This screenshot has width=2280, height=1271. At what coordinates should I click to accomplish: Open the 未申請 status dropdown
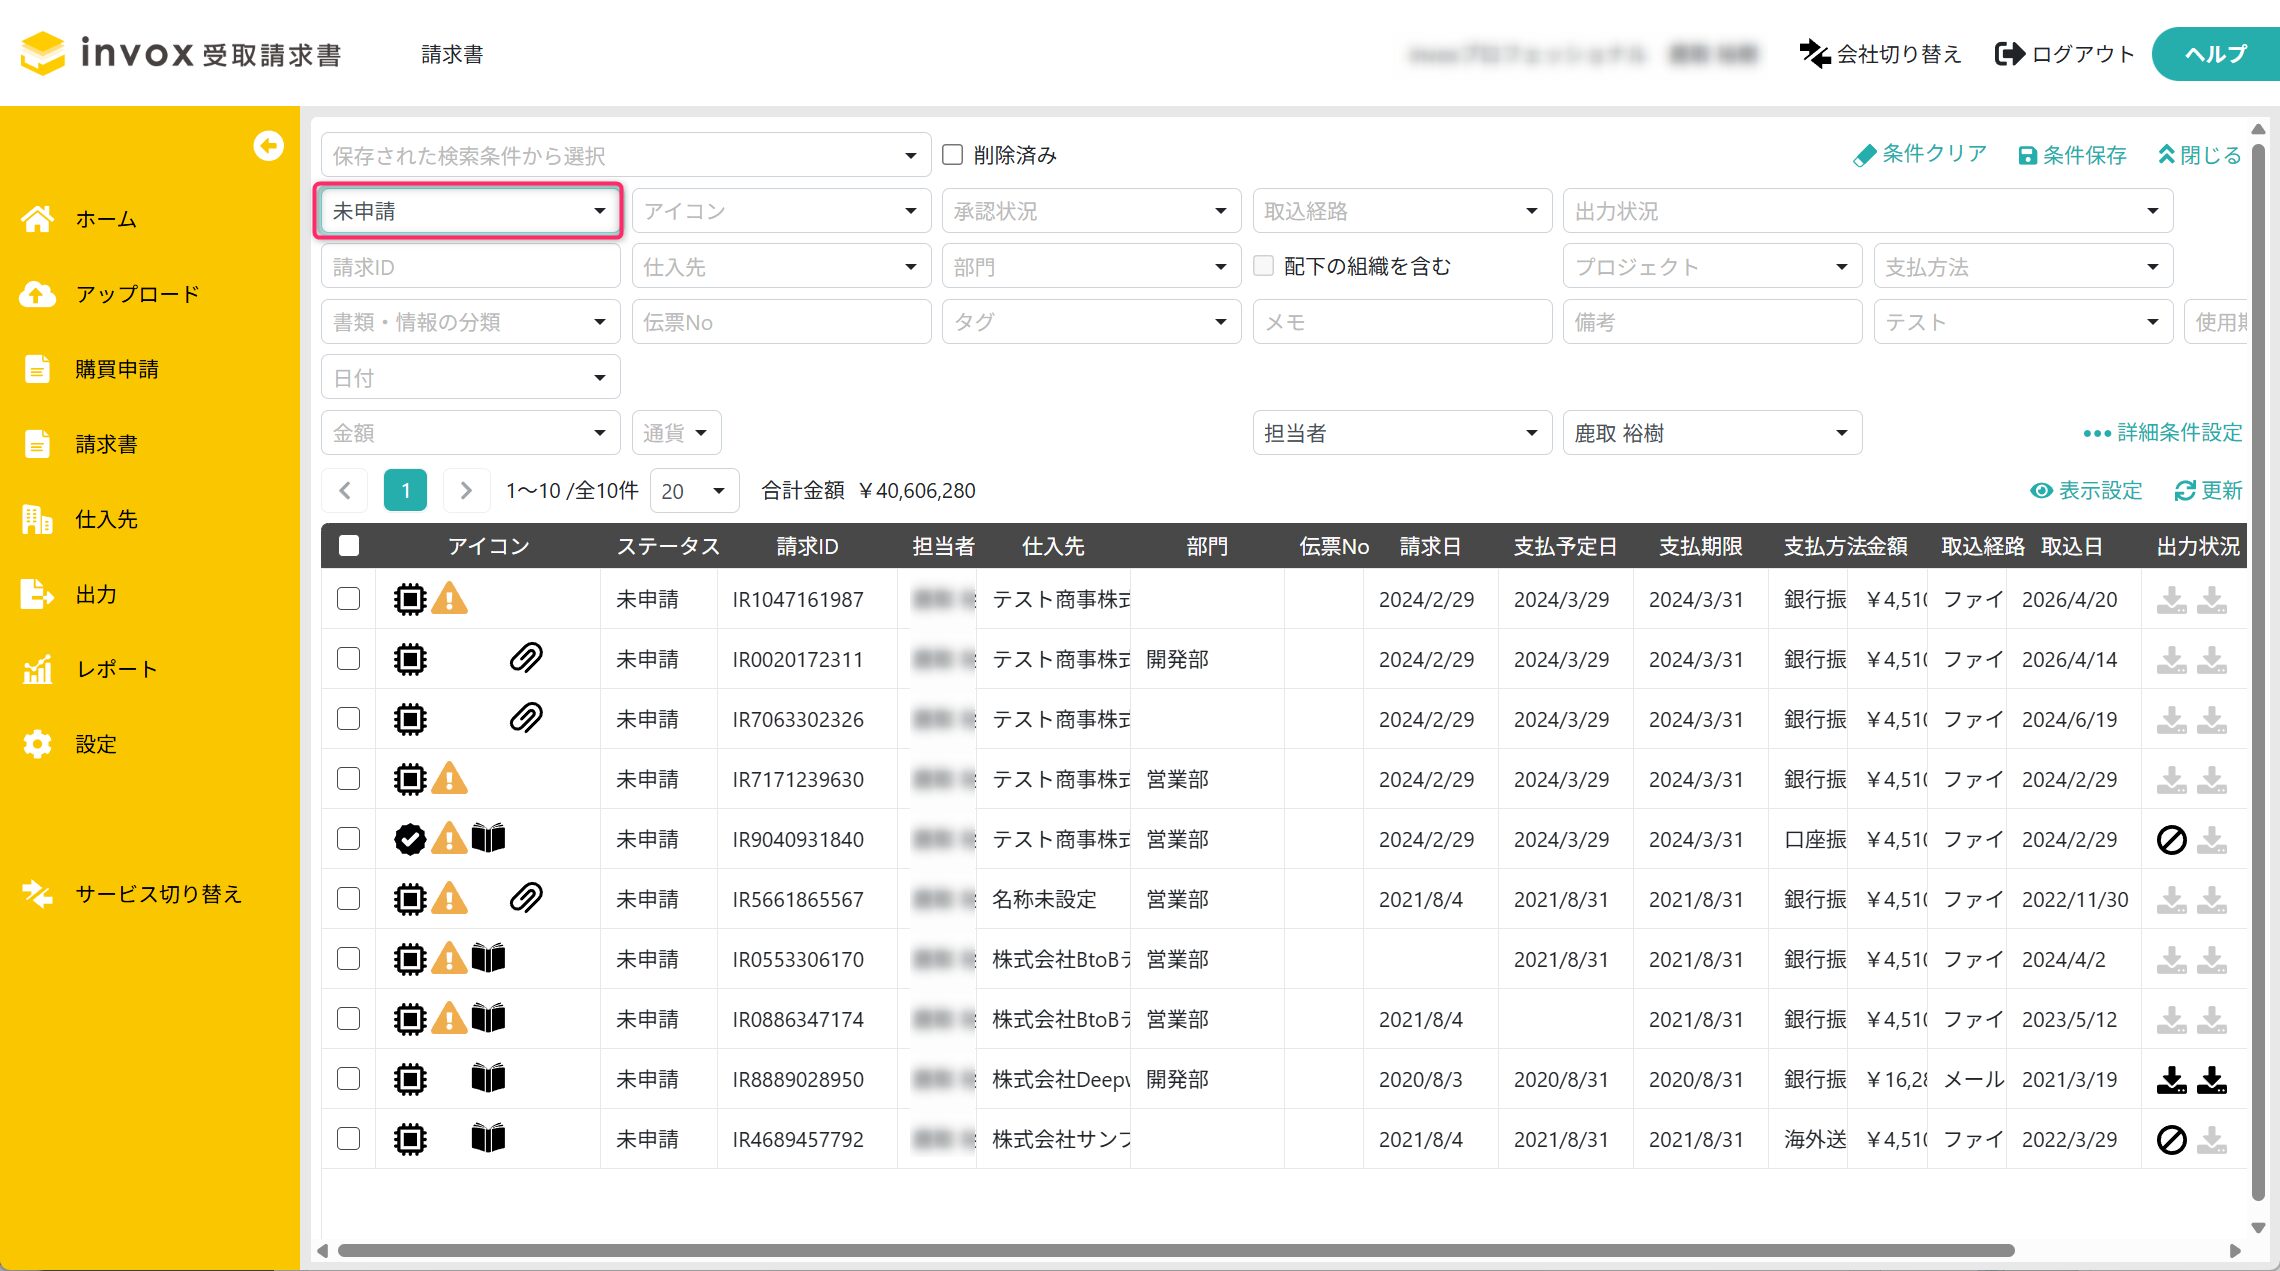coord(468,211)
